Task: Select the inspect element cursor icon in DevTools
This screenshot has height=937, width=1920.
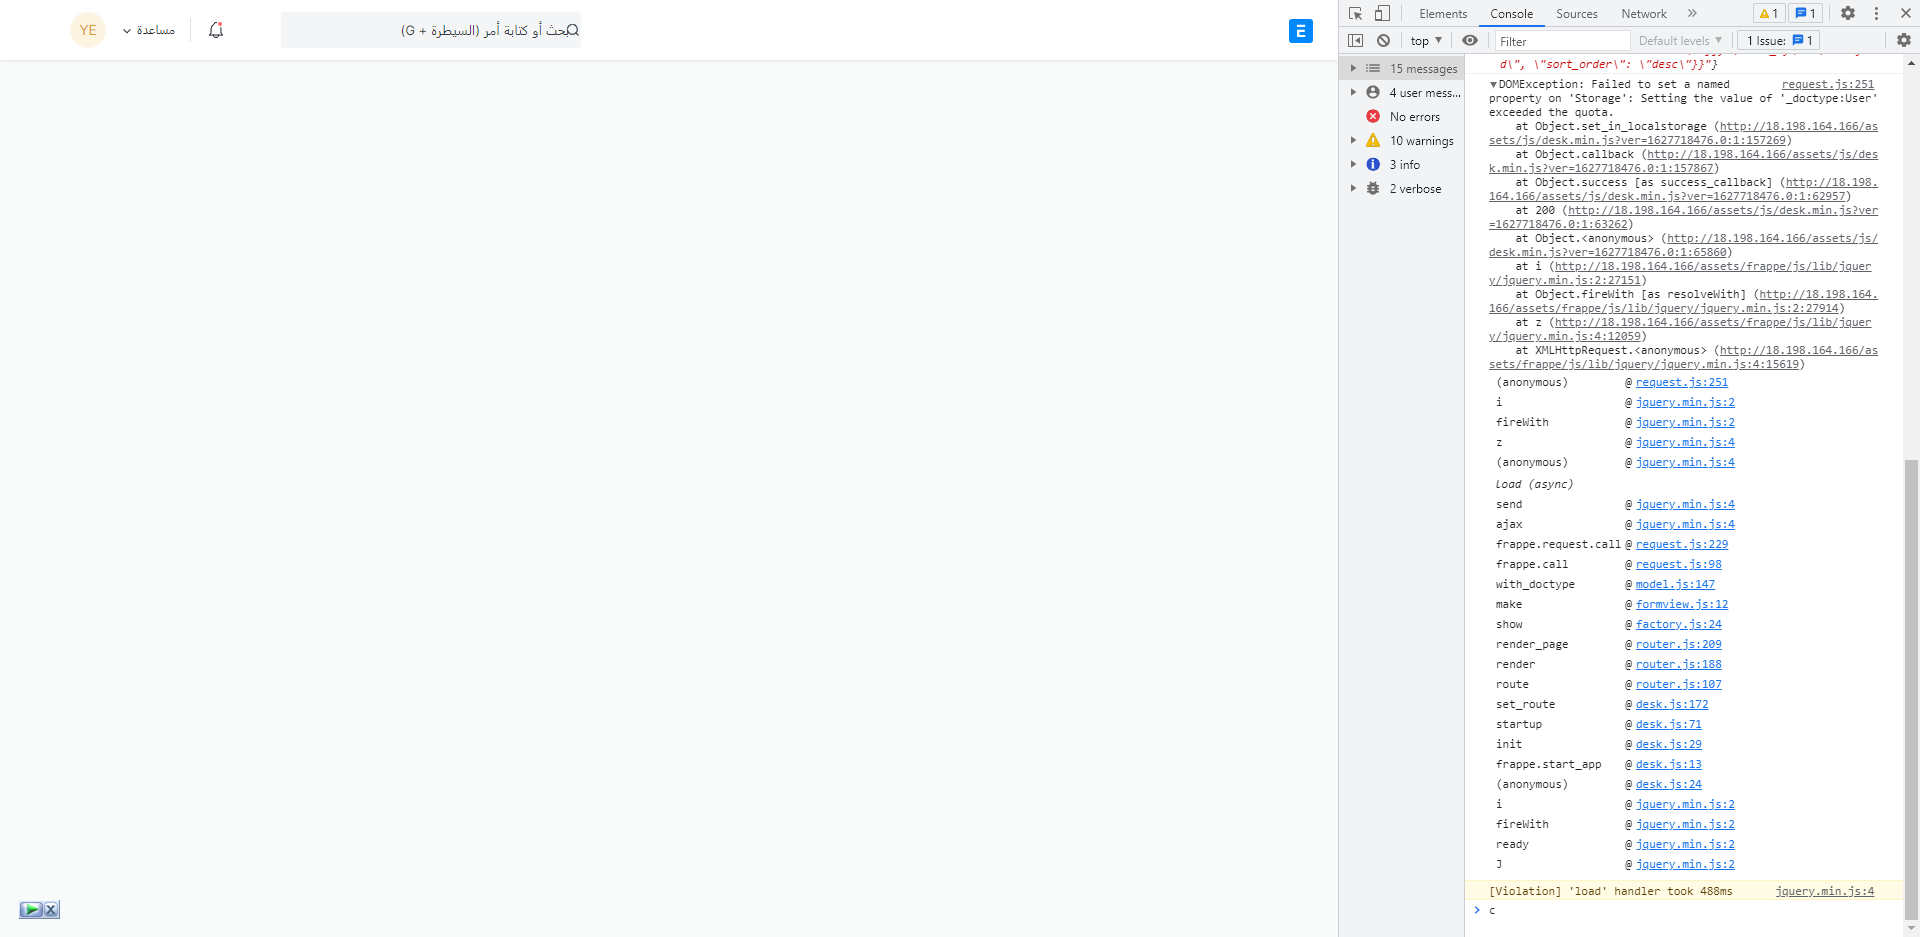Action: (x=1355, y=13)
